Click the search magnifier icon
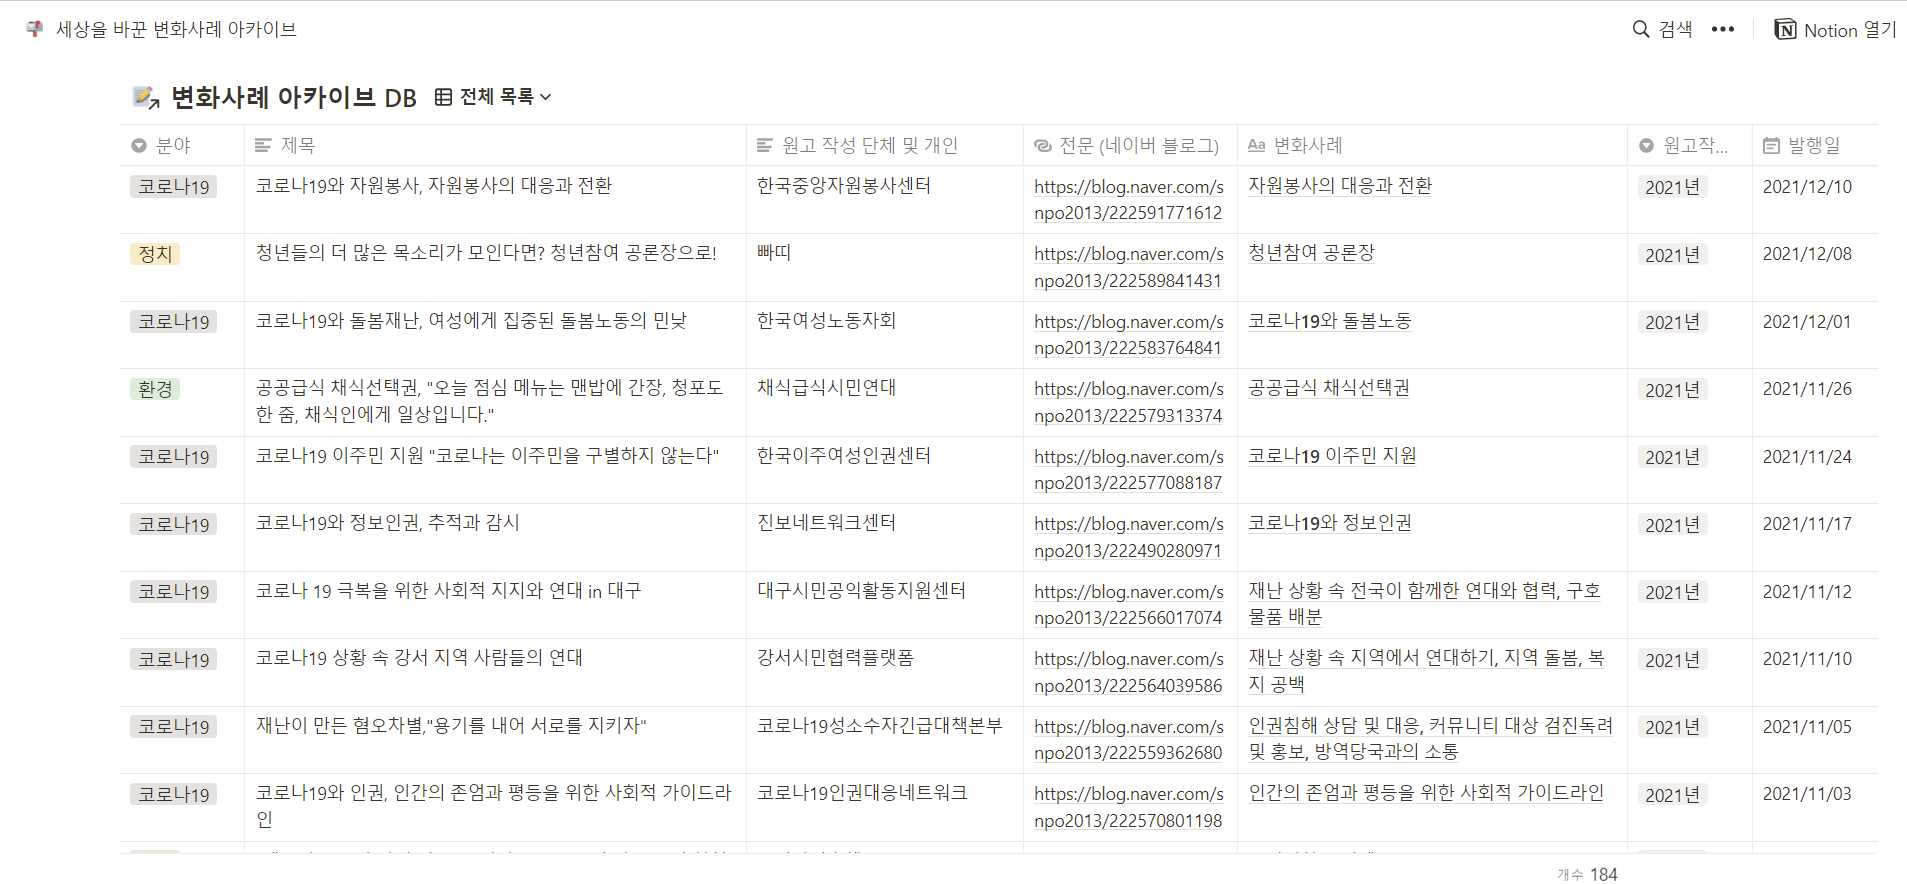 (1641, 29)
